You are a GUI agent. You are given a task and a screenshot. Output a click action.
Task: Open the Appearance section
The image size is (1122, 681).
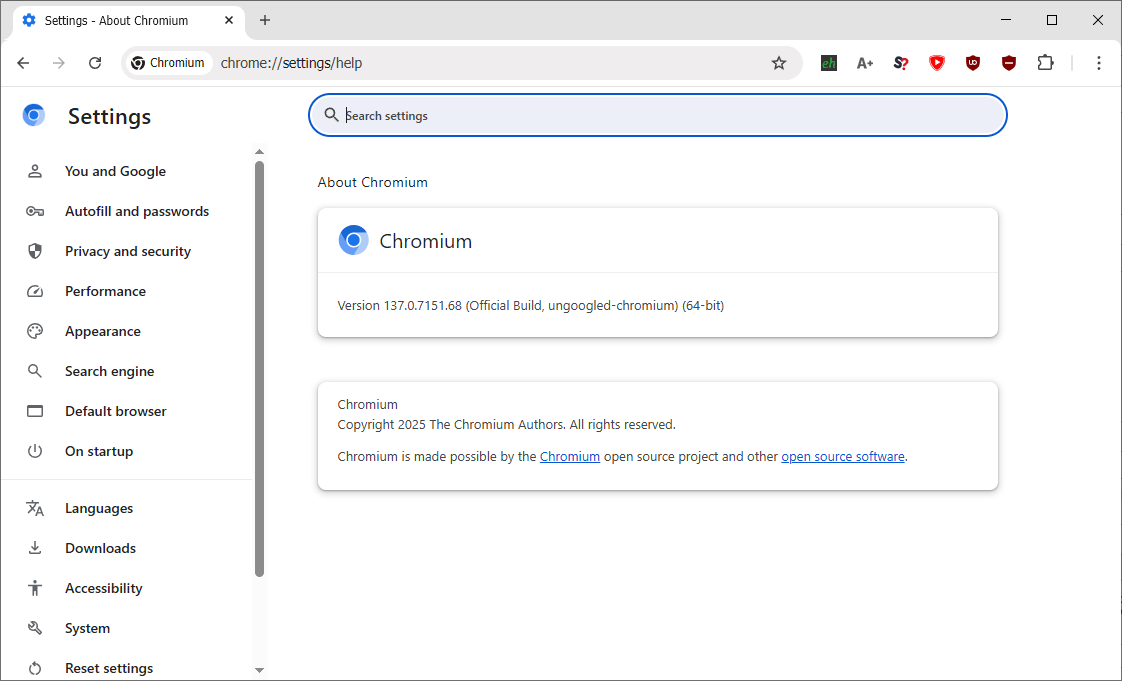pyautogui.click(x=102, y=331)
